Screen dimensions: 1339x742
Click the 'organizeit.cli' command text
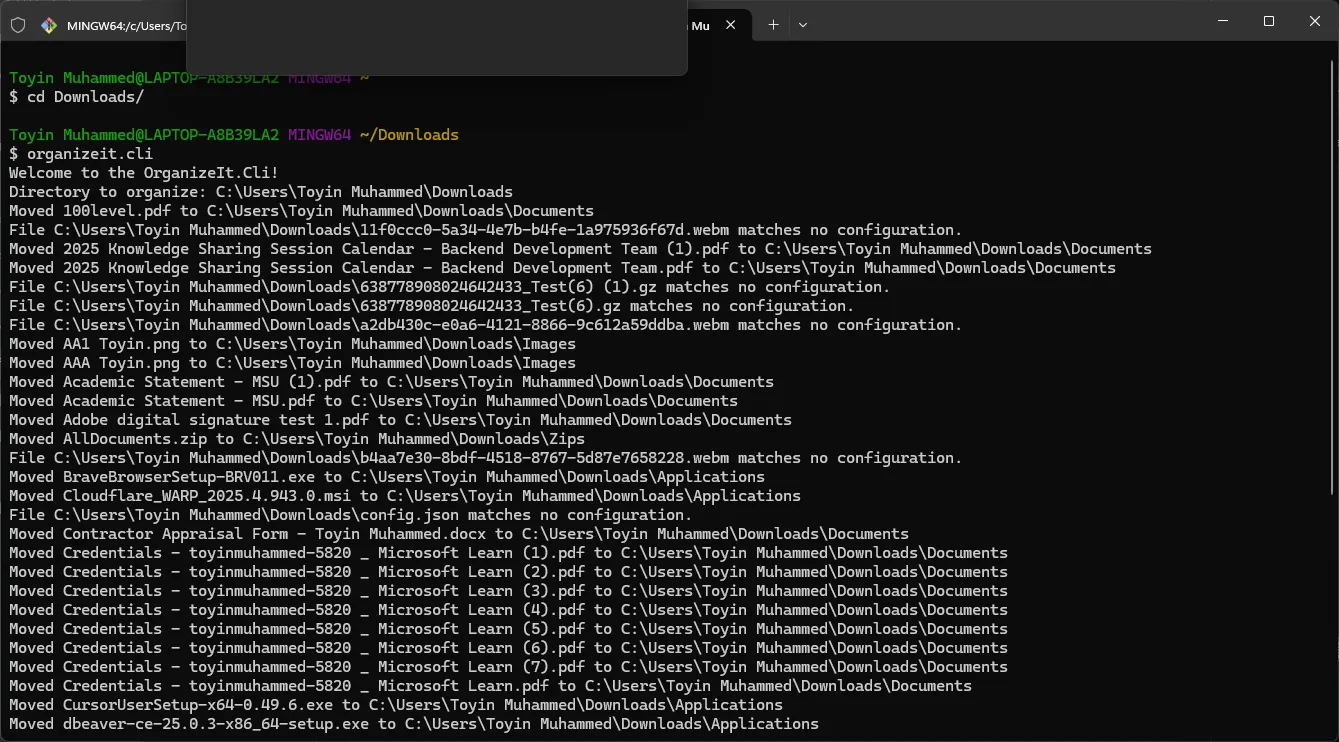pyautogui.click(x=90, y=154)
